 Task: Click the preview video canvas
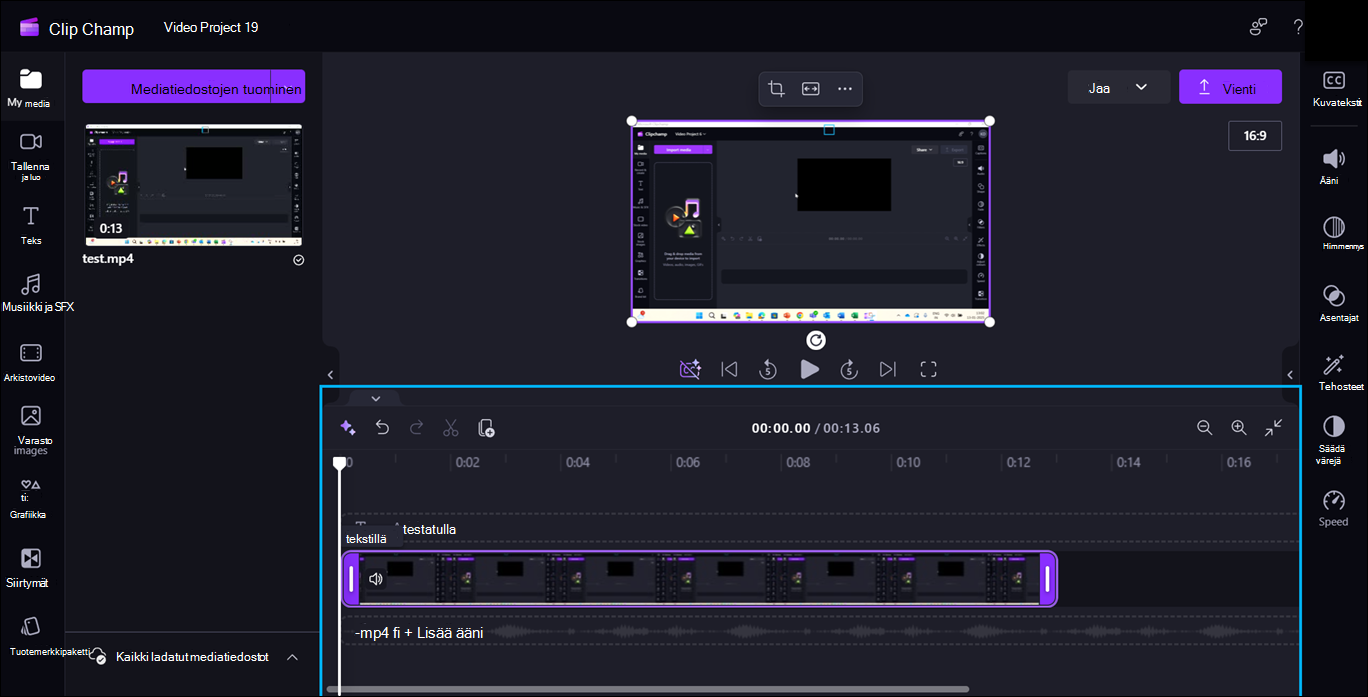coord(810,220)
